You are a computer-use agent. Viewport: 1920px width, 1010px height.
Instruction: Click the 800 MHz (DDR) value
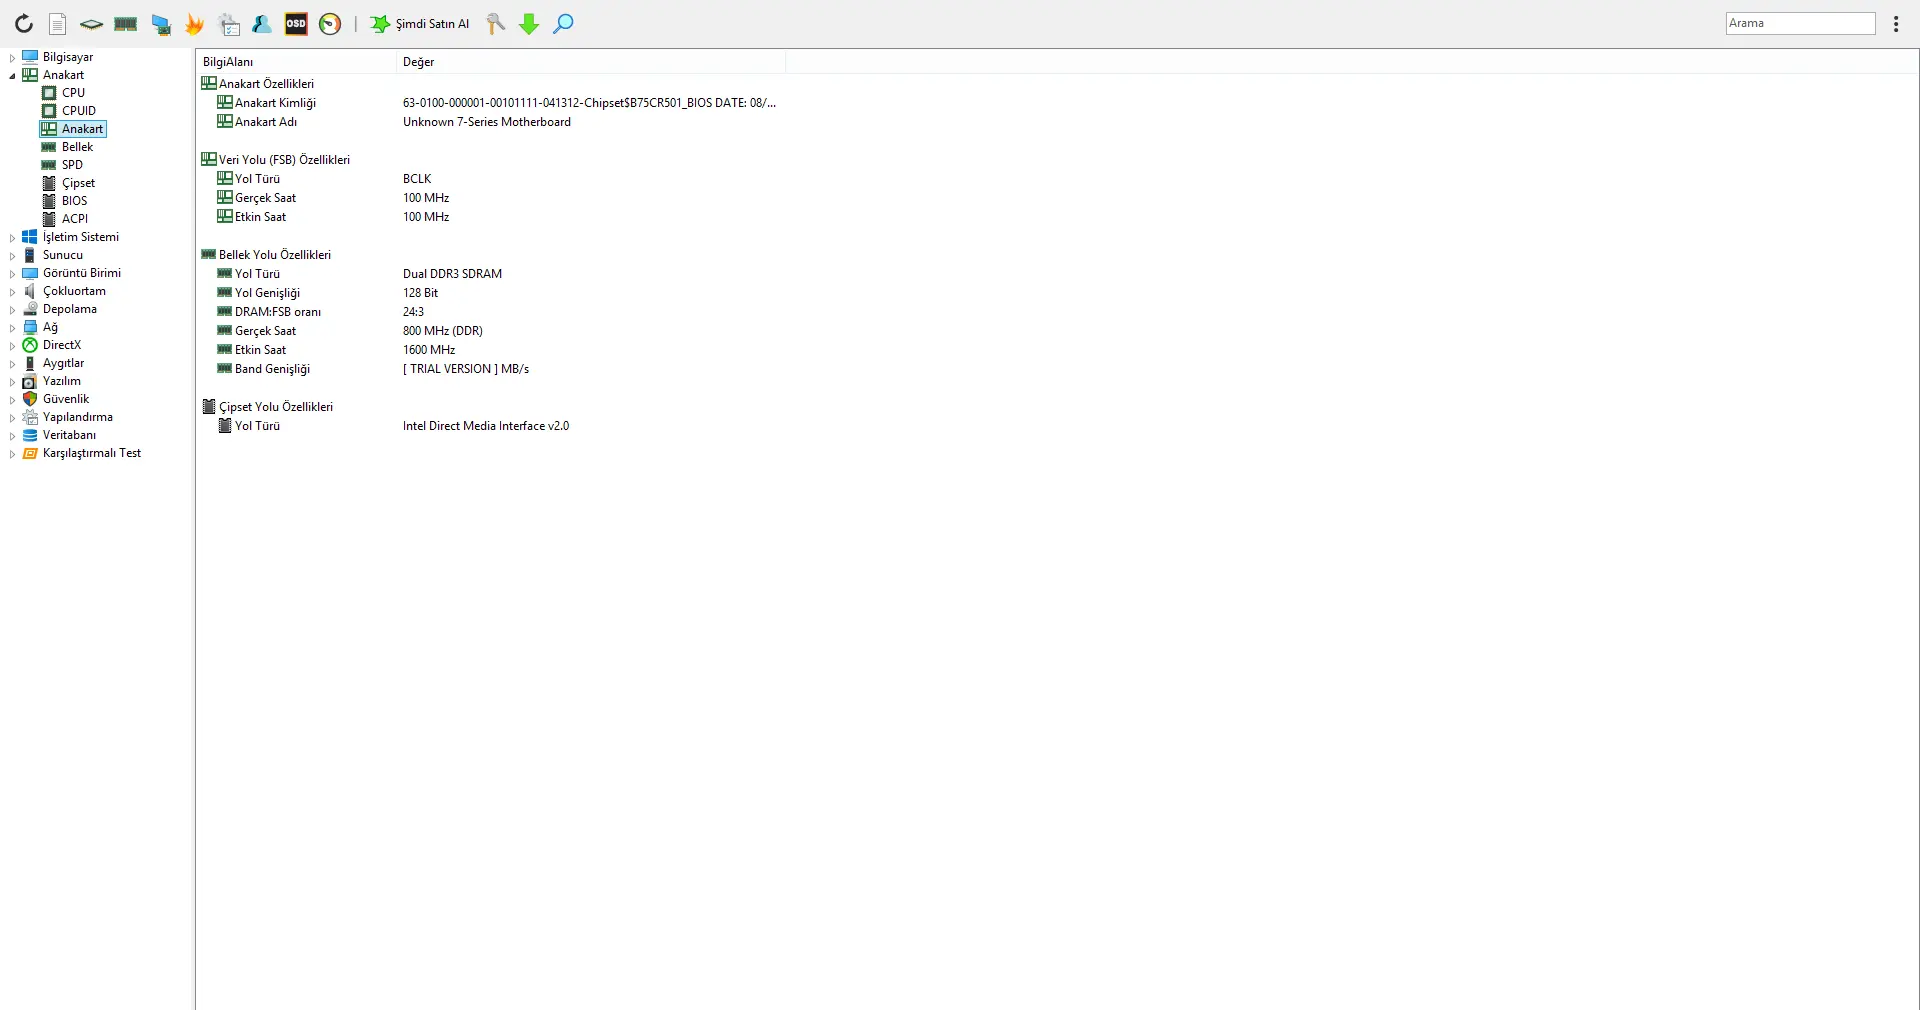click(443, 331)
